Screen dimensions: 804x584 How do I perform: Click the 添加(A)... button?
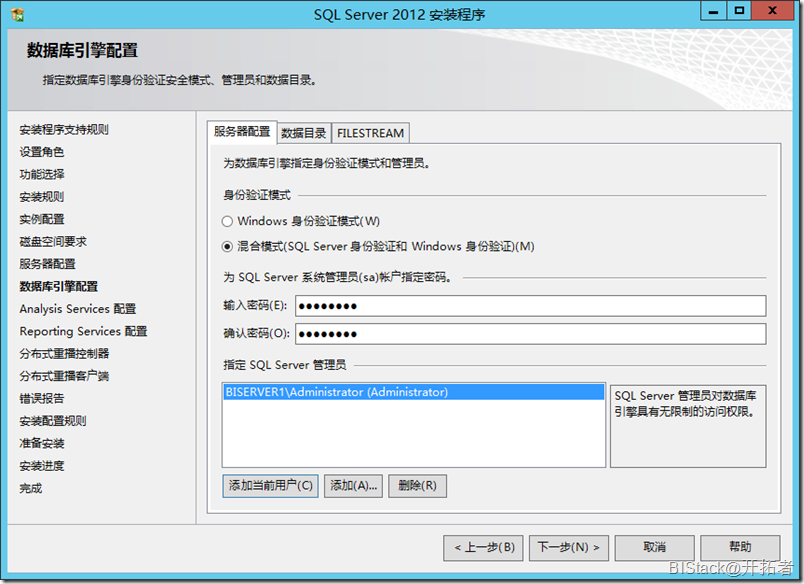[353, 486]
